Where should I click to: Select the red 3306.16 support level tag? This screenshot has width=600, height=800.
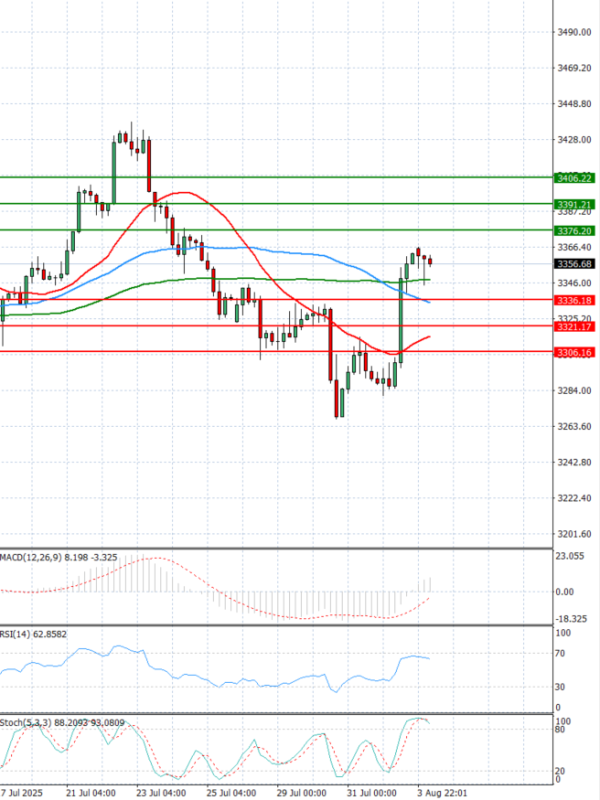click(574, 353)
